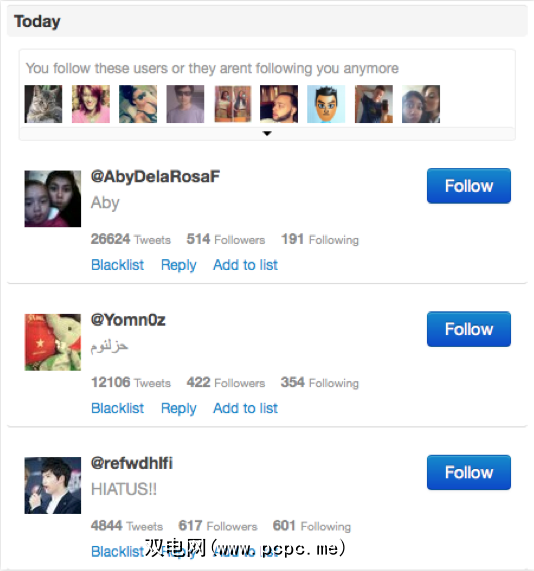The height and width of the screenshot is (571, 534).
Task: Click the bearded man avatar thumbnail
Action: pos(279,104)
